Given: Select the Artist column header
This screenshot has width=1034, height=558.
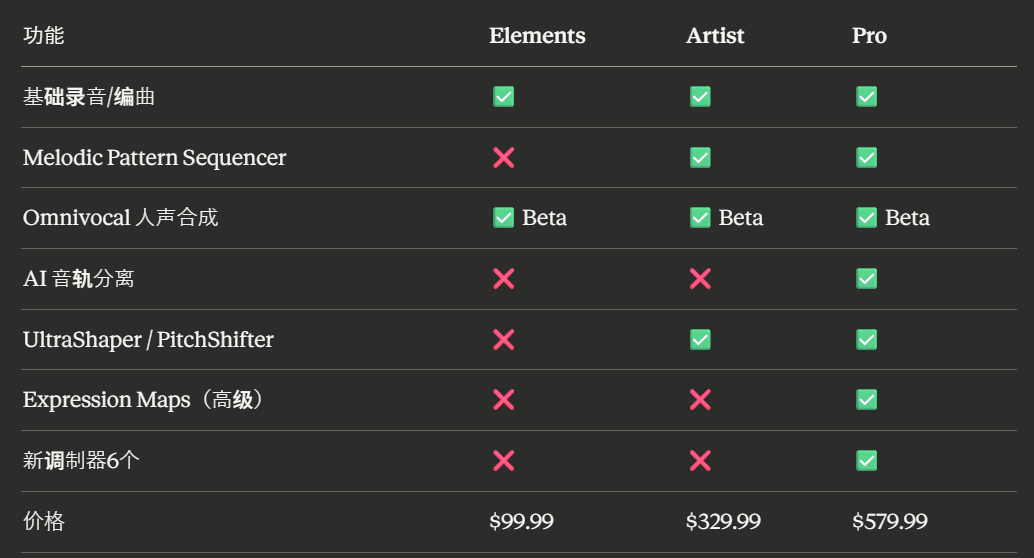Looking at the screenshot, I should 715,36.
